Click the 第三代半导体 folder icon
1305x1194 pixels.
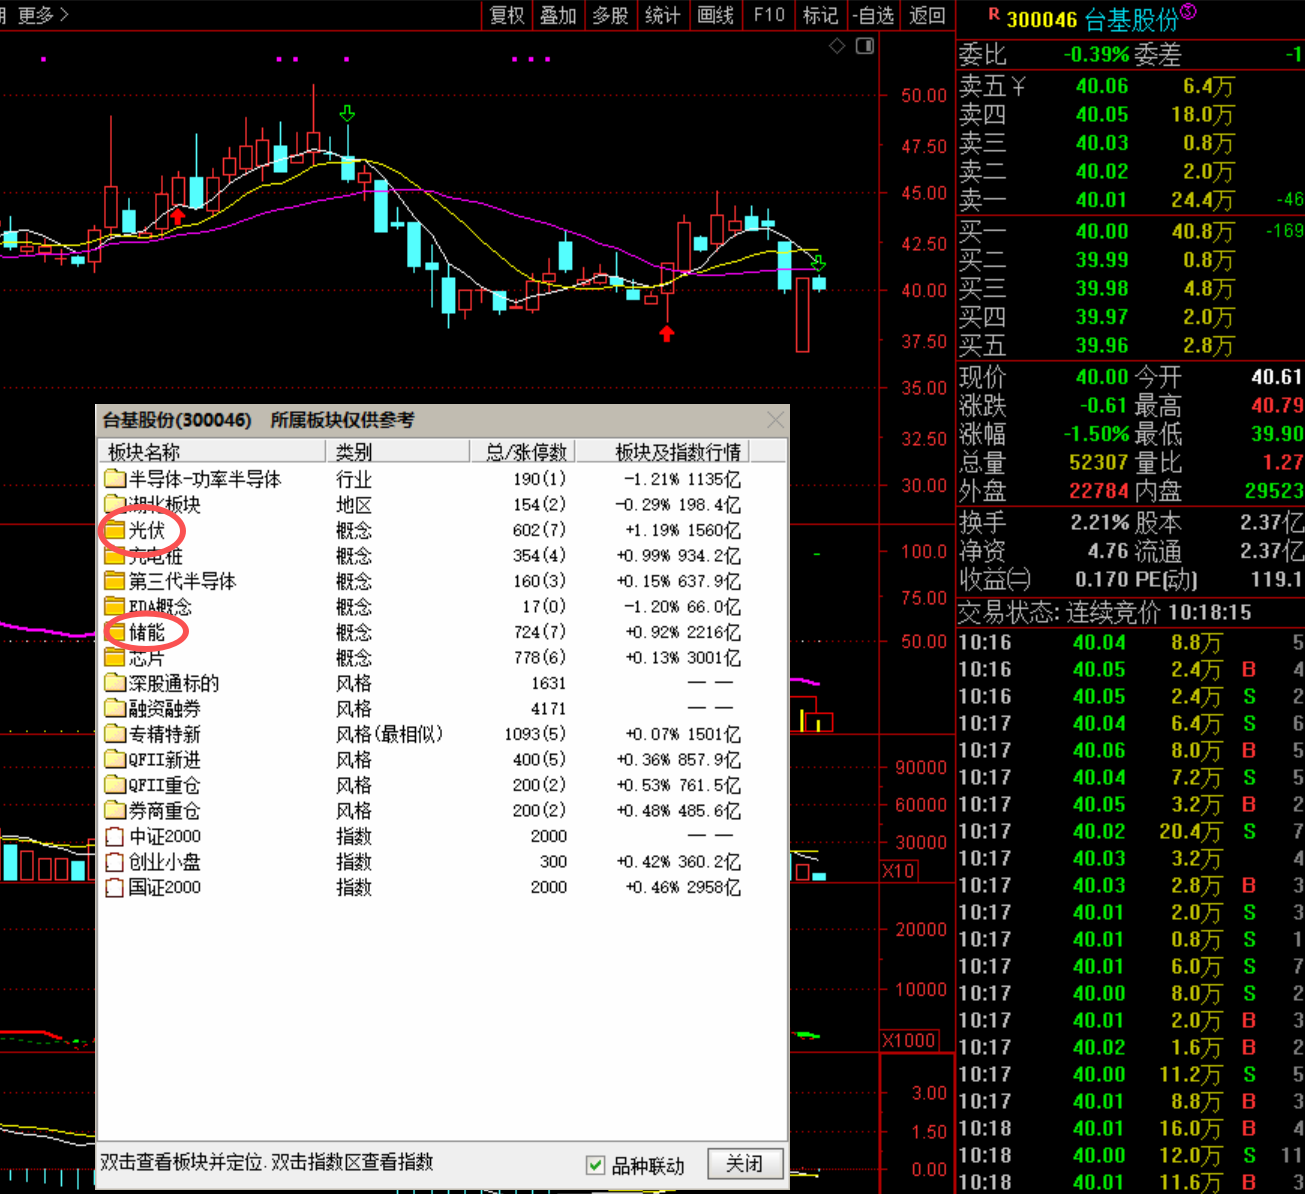[x=115, y=581]
